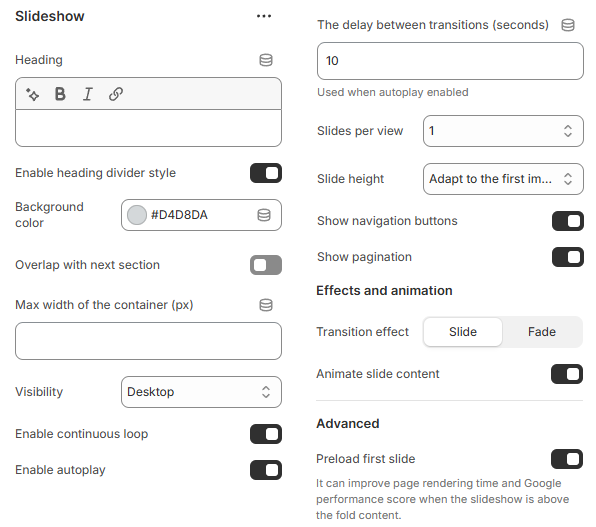Image resolution: width=596 pixels, height=527 pixels.
Task: Click dynamic source icon in Background color field
Action: 264,215
